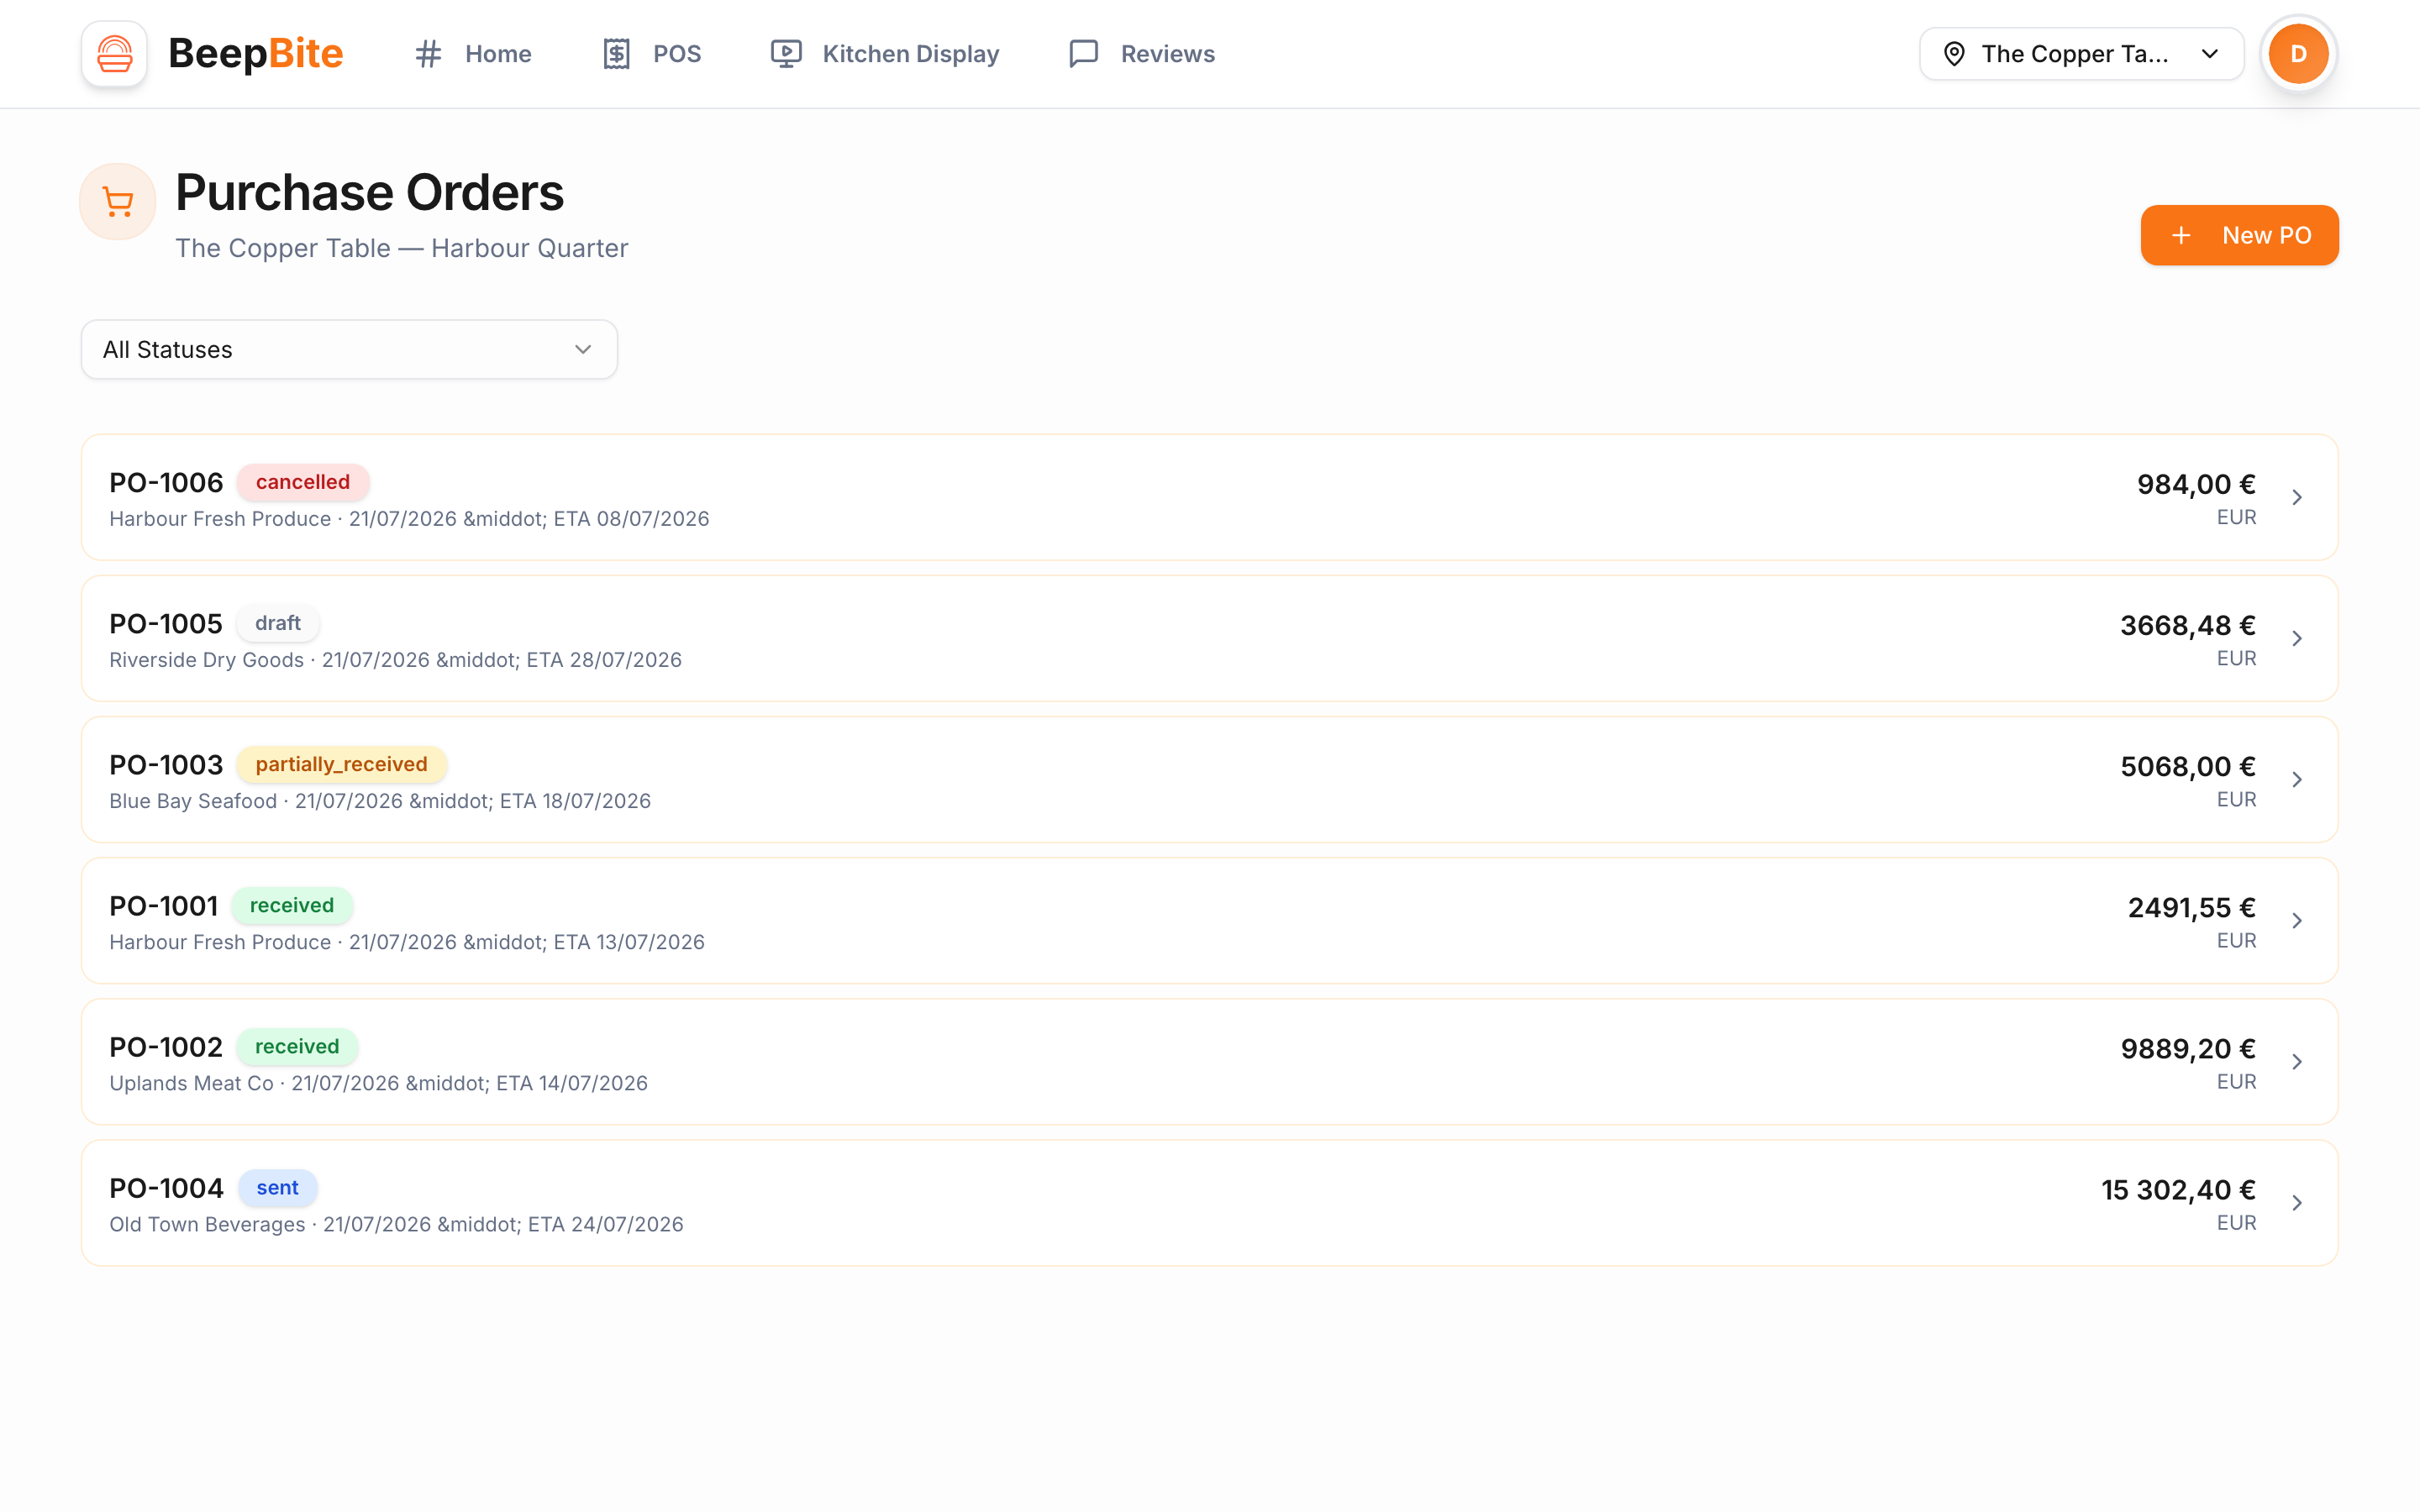Screen dimensions: 2420x1512
Task: Select the PO-1003 order title
Action: (x=166, y=765)
